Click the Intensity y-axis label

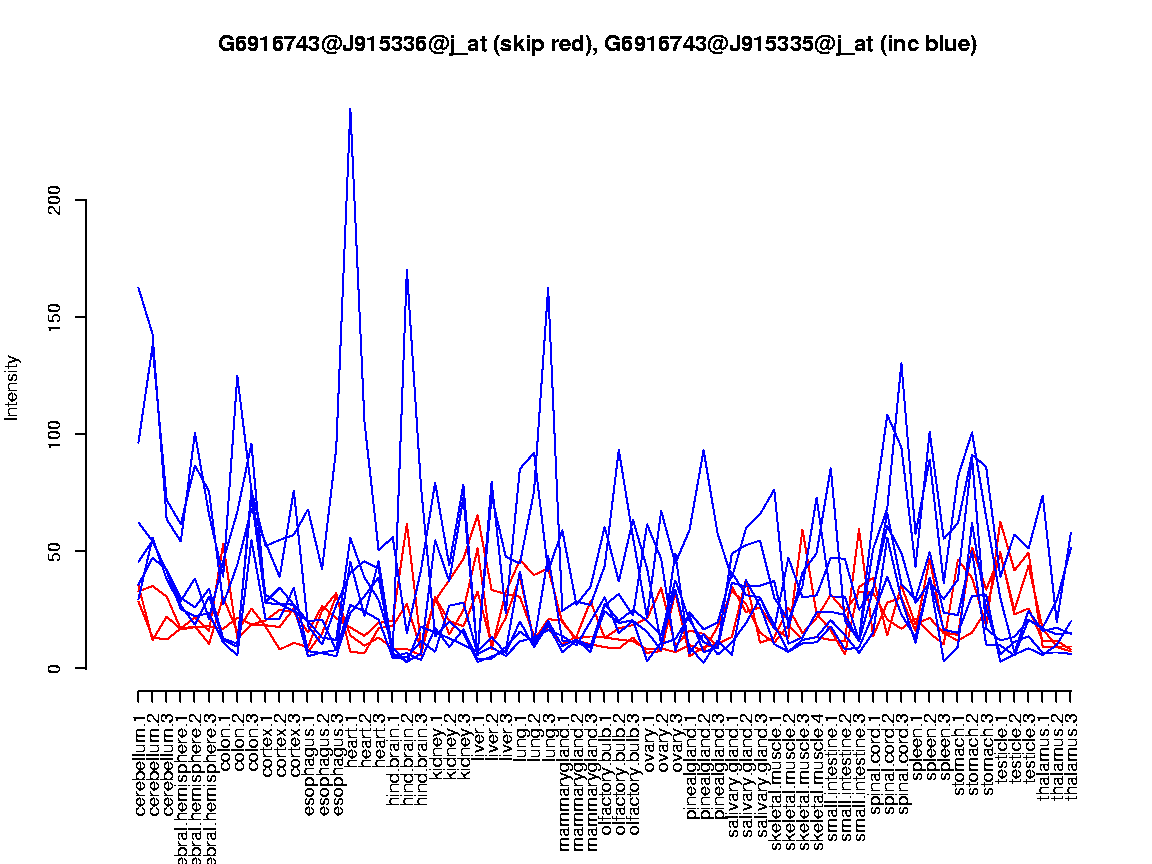pos(13,387)
